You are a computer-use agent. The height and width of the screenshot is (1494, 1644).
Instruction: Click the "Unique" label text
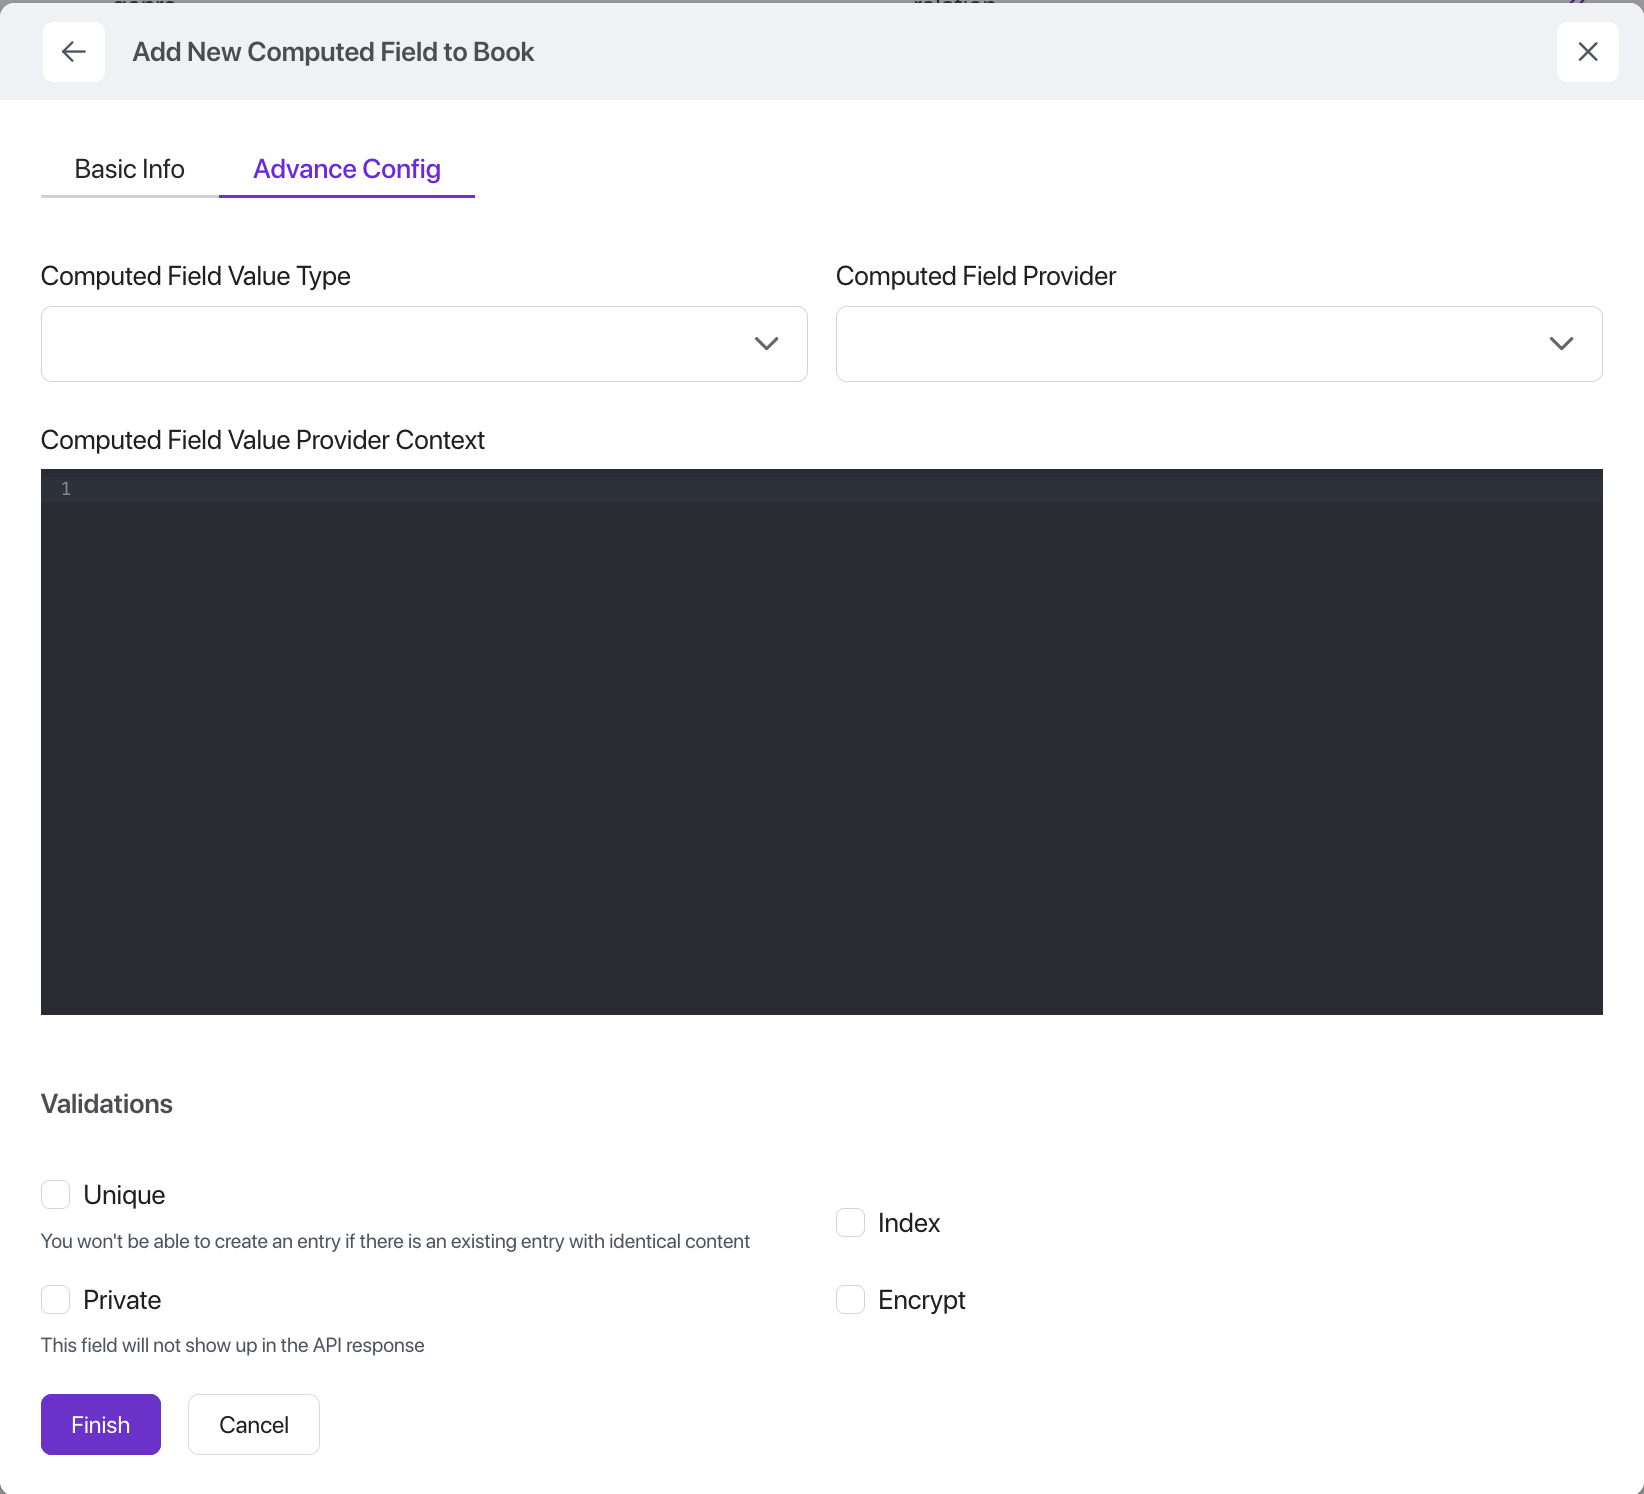(x=124, y=1195)
